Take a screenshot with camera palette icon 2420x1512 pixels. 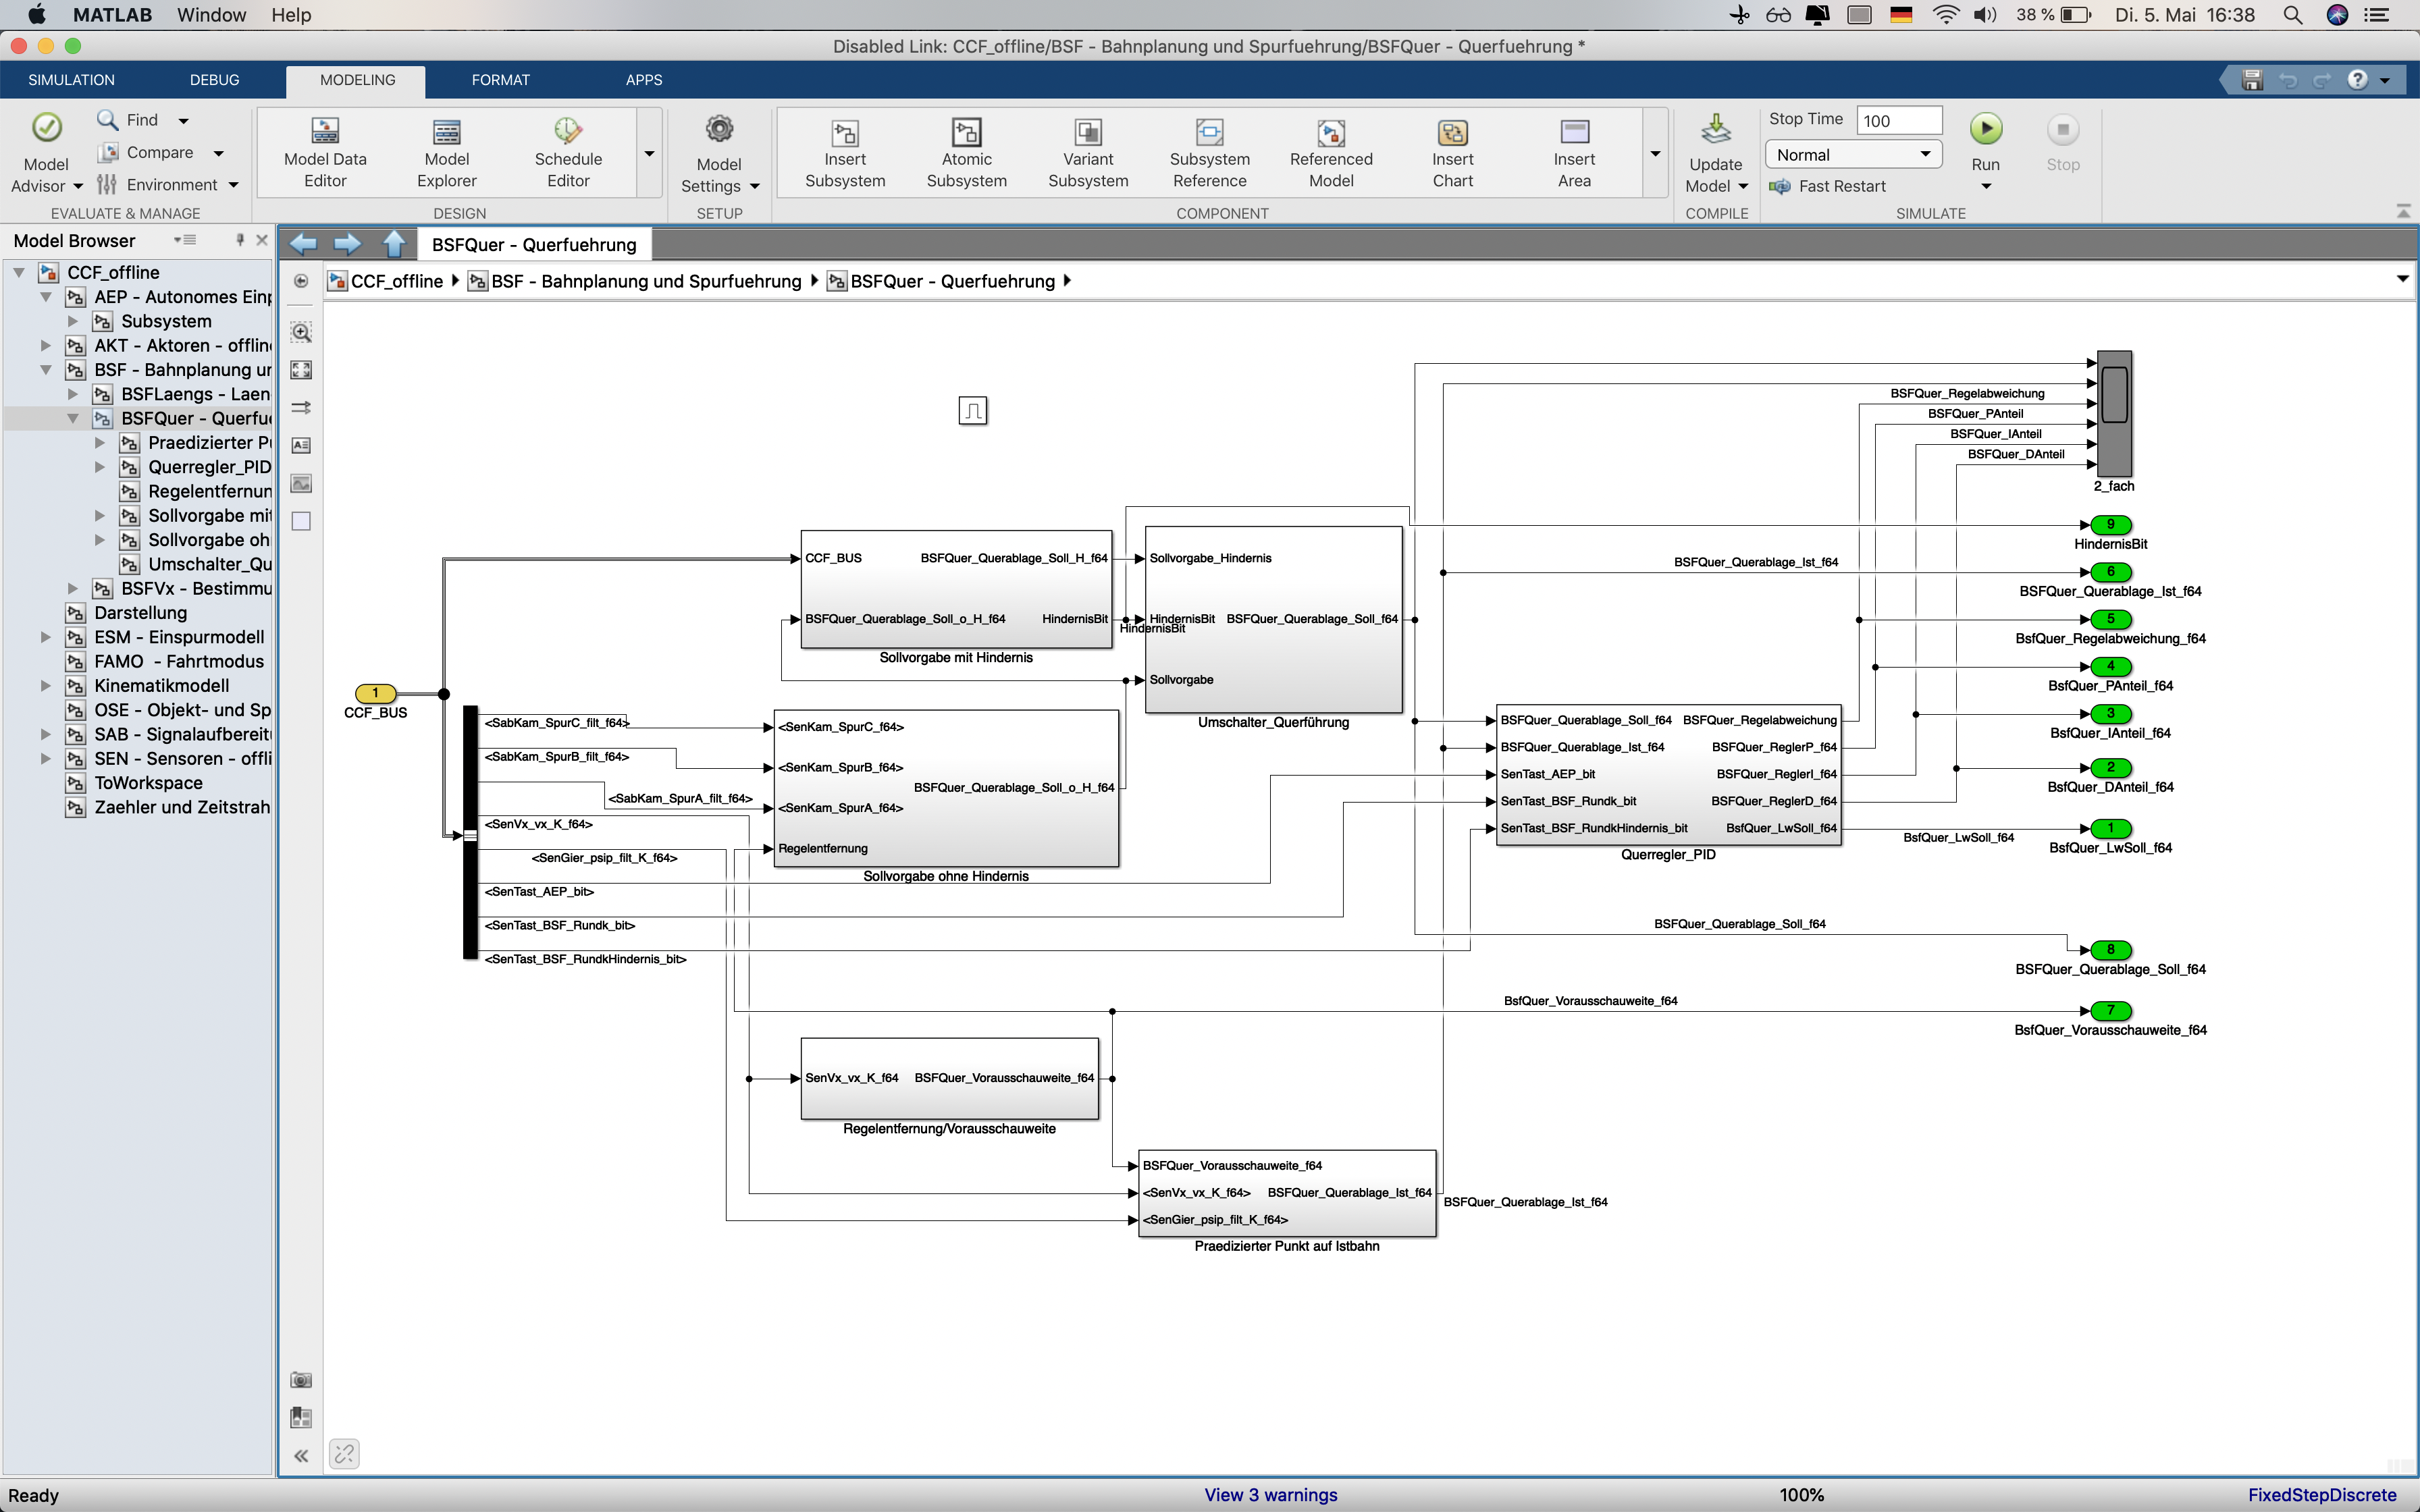[301, 1380]
